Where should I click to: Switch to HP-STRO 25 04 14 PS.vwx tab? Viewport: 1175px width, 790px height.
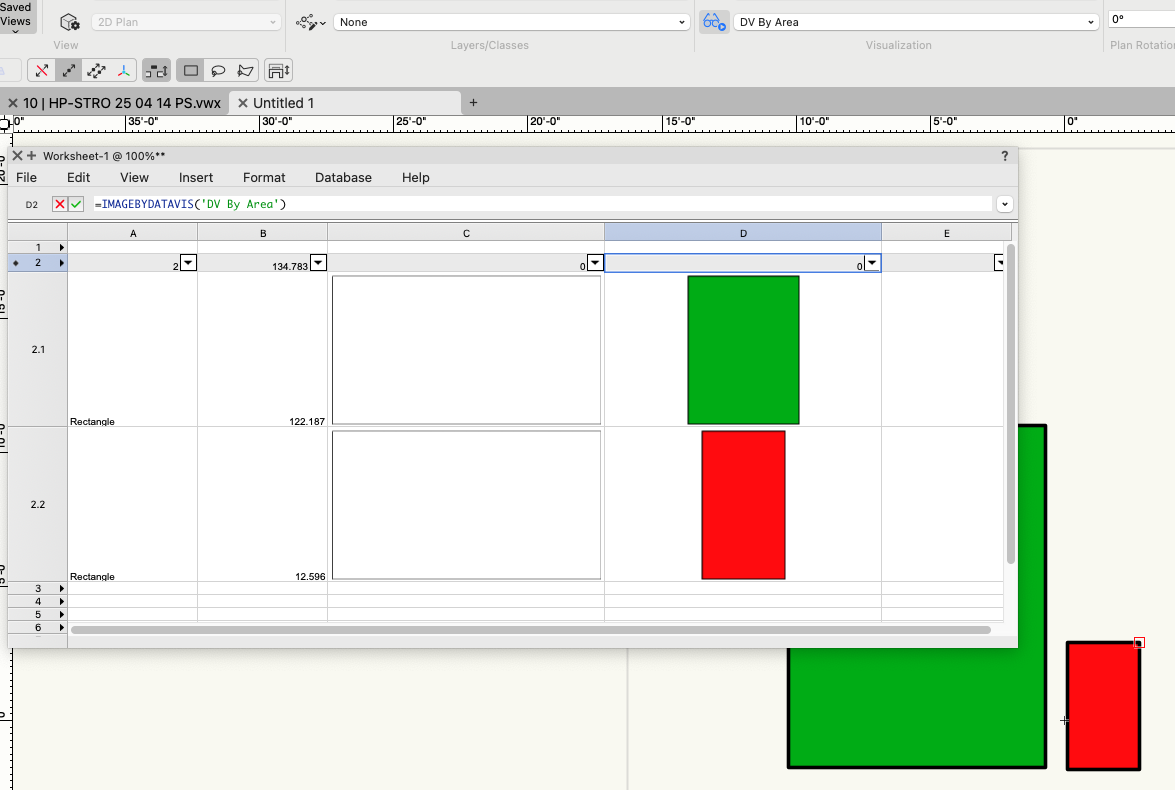click(121, 103)
